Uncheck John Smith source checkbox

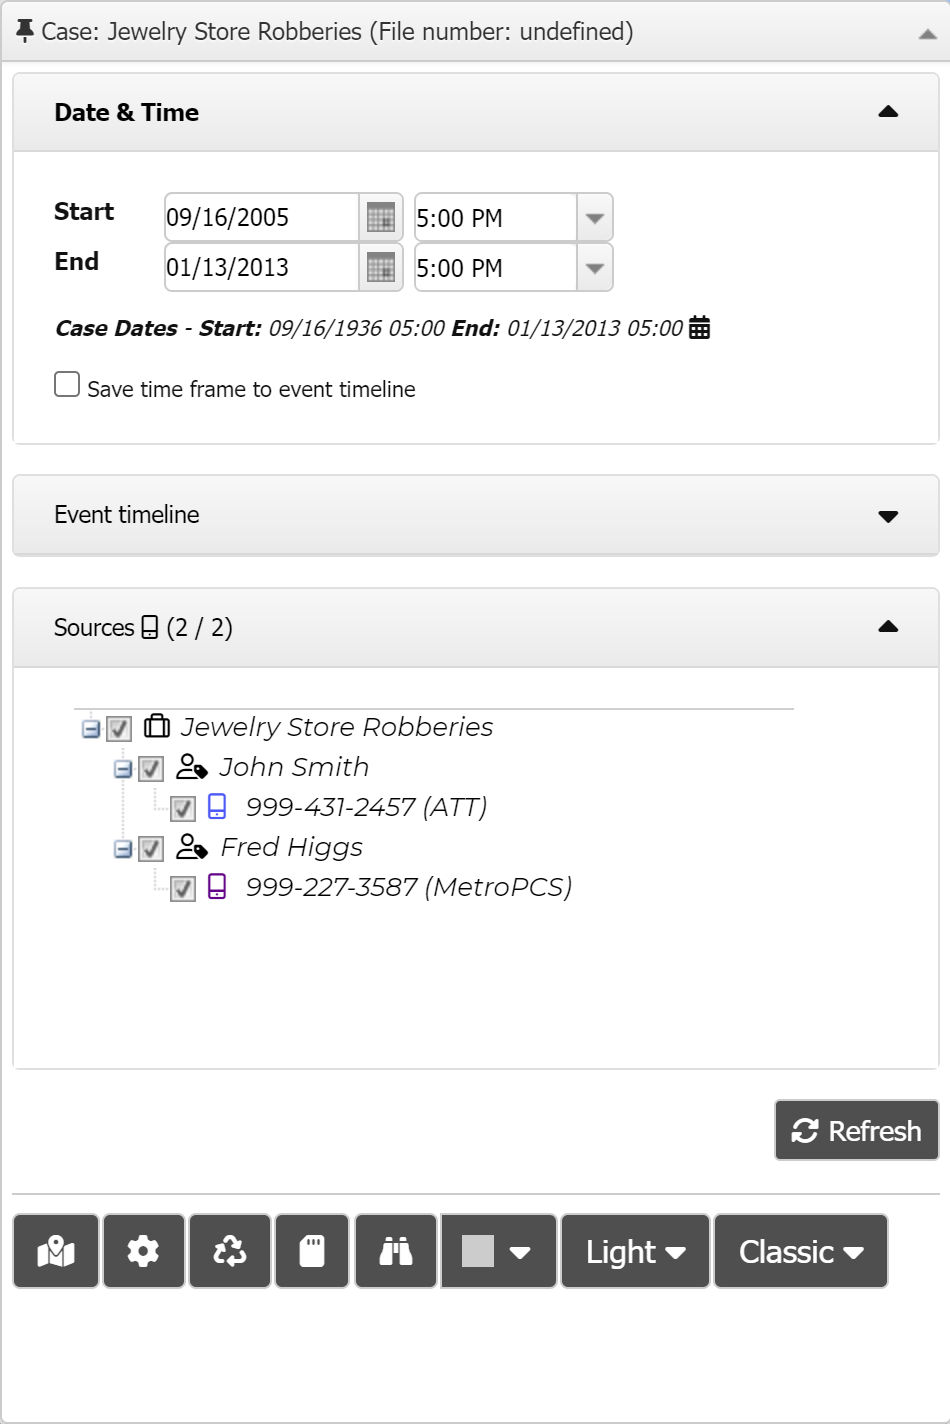coord(151,768)
